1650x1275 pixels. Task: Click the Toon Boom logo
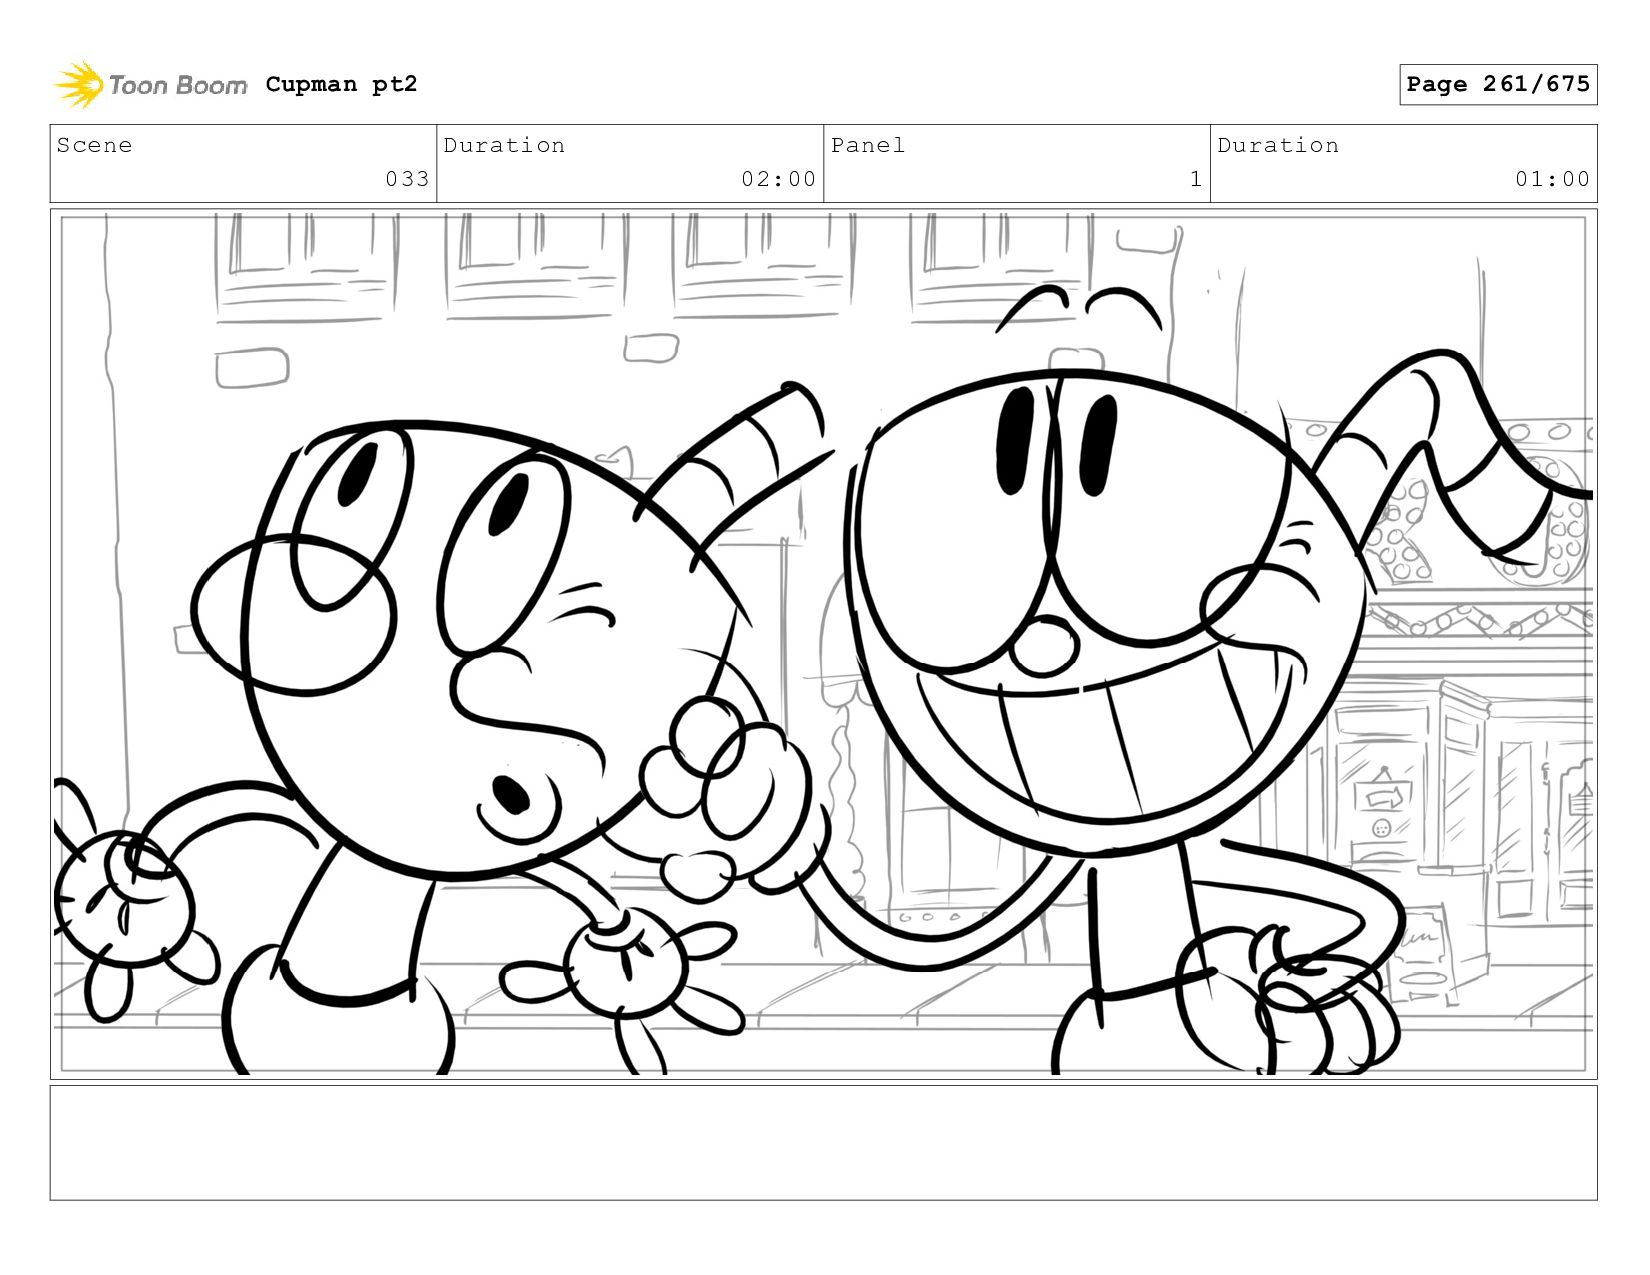point(150,85)
